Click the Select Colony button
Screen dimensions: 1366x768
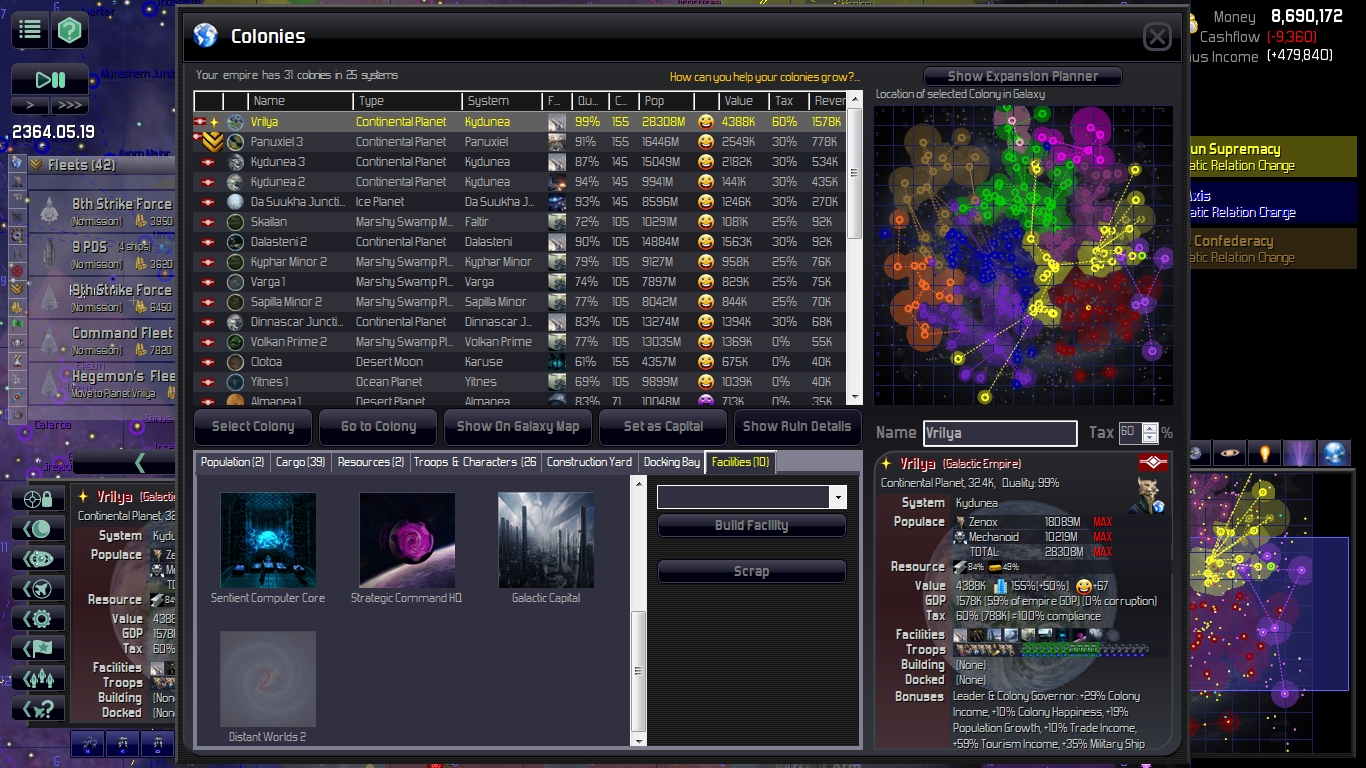(x=253, y=426)
